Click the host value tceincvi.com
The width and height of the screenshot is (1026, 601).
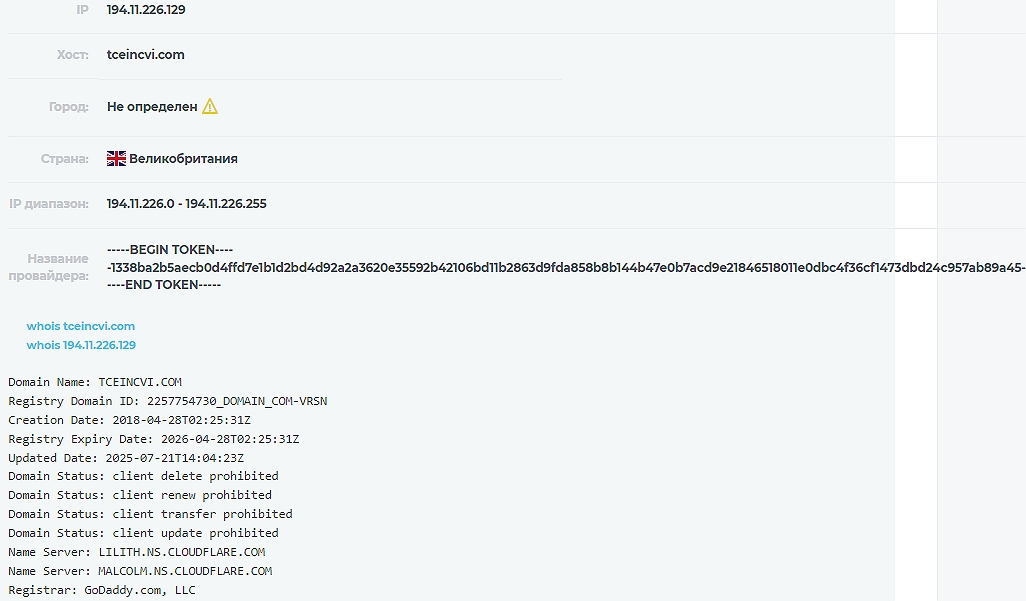[x=146, y=55]
